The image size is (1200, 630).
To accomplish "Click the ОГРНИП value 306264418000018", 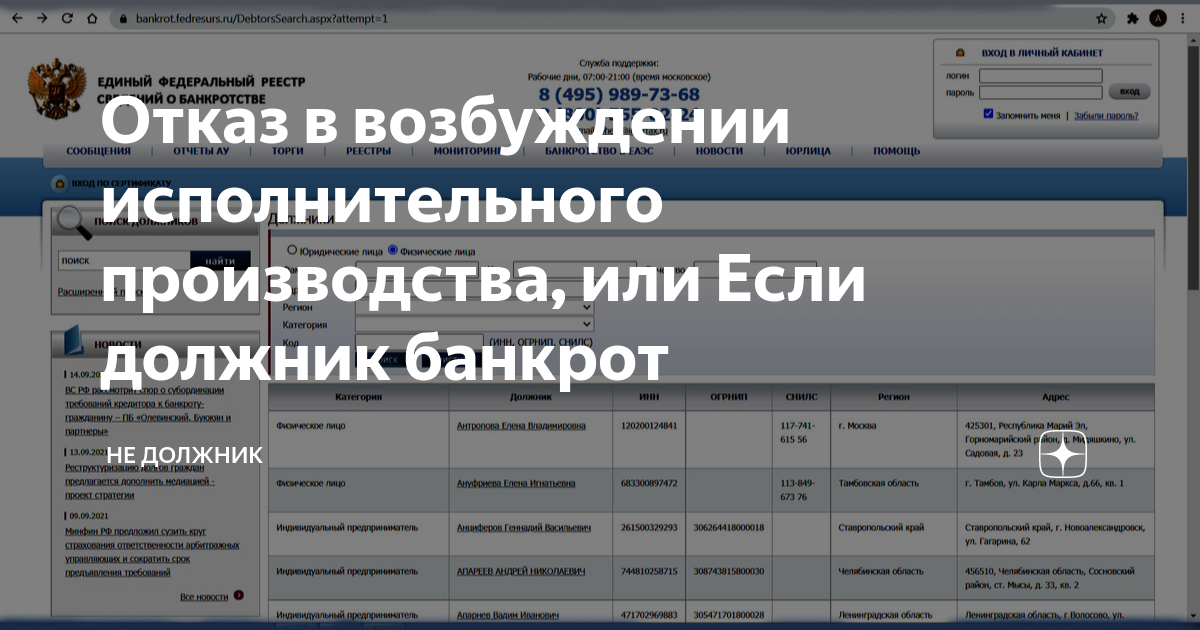I will (x=729, y=527).
